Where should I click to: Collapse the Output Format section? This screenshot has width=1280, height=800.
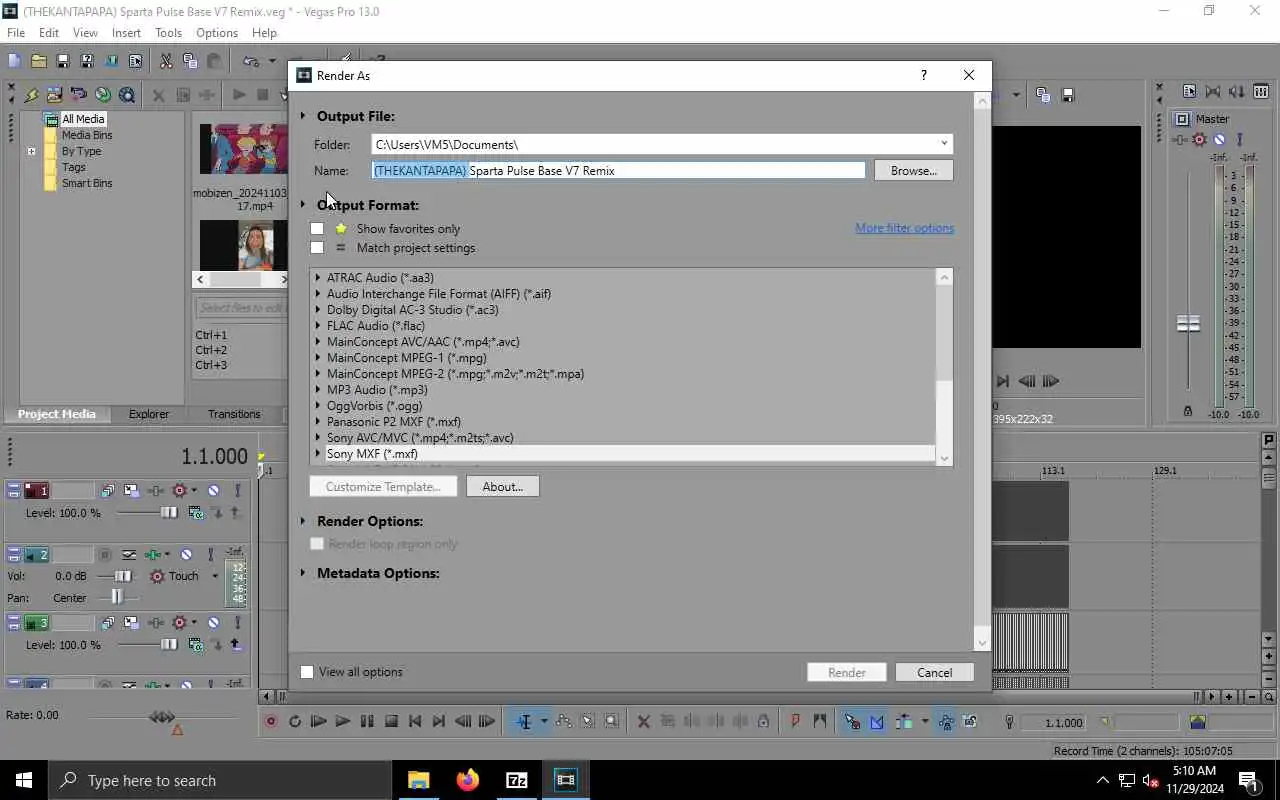tap(303, 205)
